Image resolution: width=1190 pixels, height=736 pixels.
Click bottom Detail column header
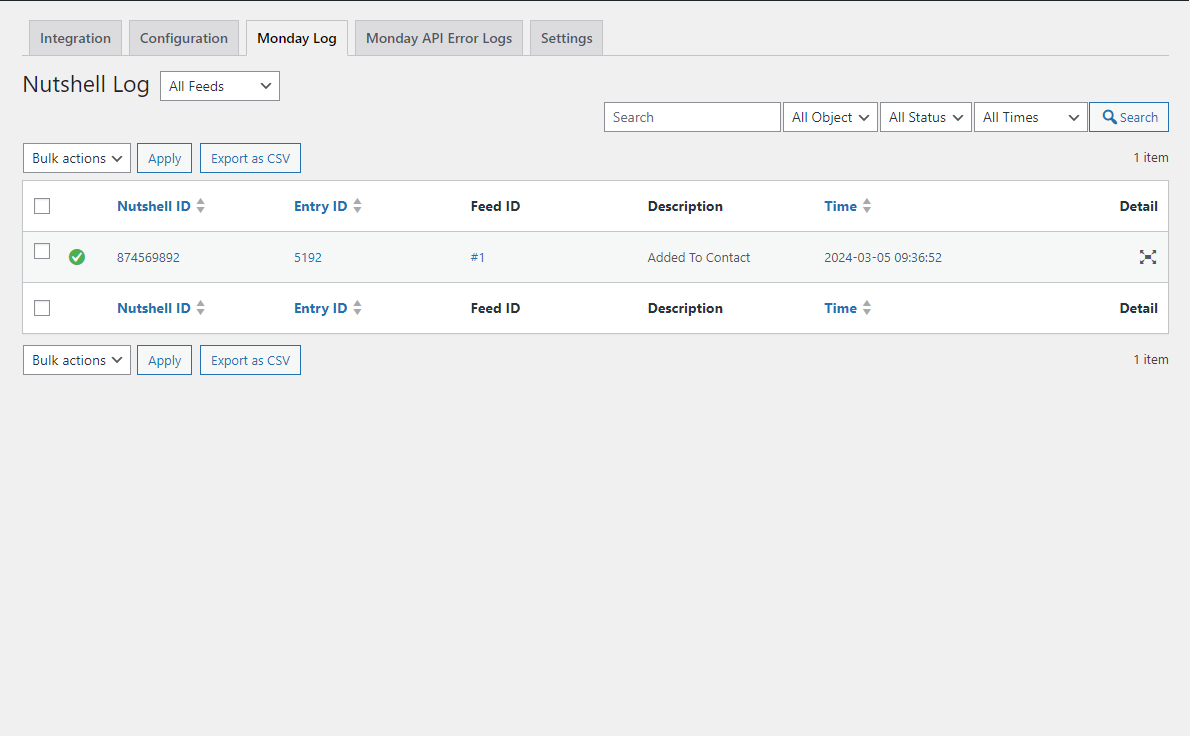point(1138,308)
